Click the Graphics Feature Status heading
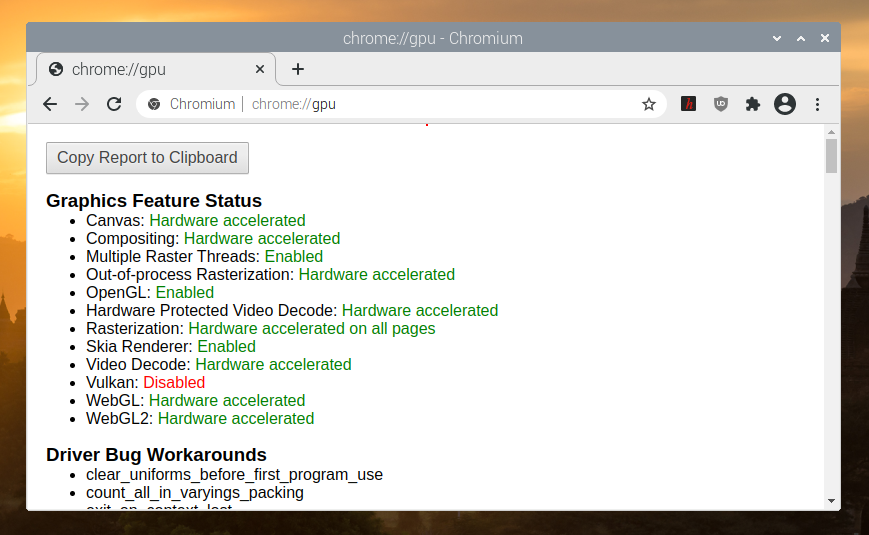Screen dimensions: 869x535 (x=154, y=201)
